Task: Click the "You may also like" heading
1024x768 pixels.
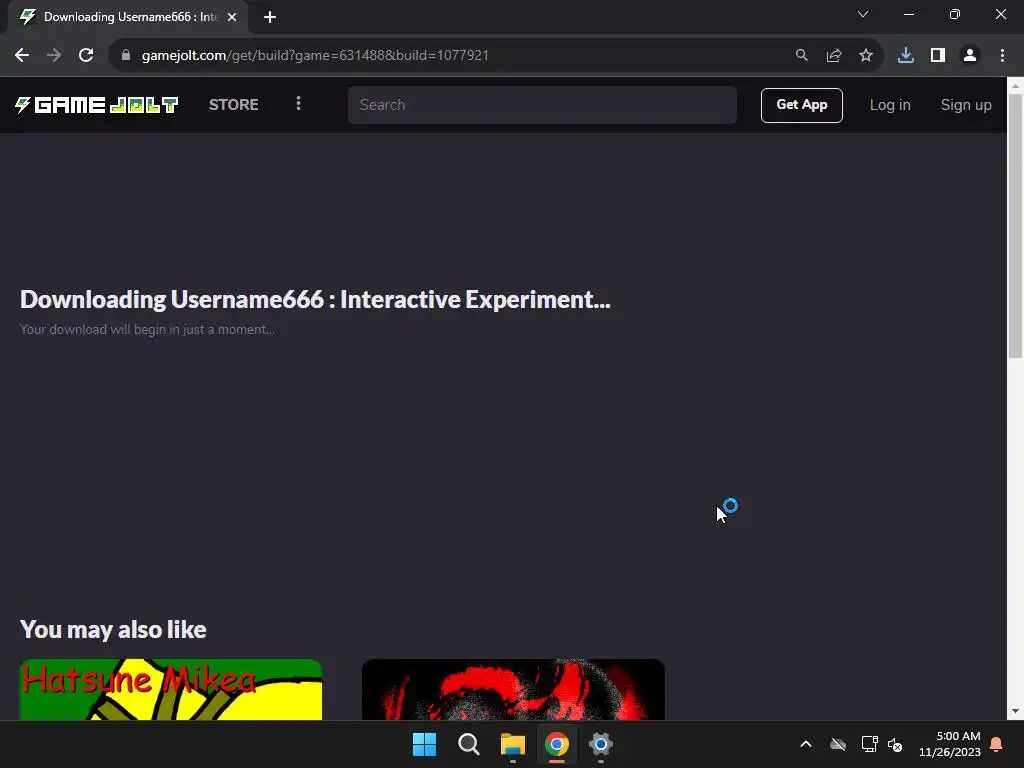Action: pyautogui.click(x=113, y=630)
